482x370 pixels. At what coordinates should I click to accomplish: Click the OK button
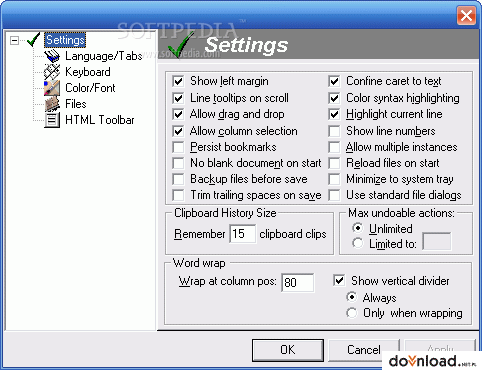click(288, 350)
